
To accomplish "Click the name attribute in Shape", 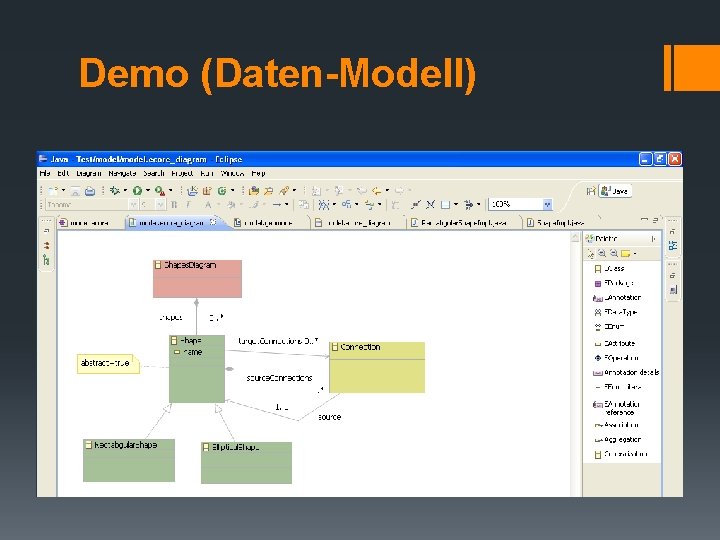I will pyautogui.click(x=189, y=352).
